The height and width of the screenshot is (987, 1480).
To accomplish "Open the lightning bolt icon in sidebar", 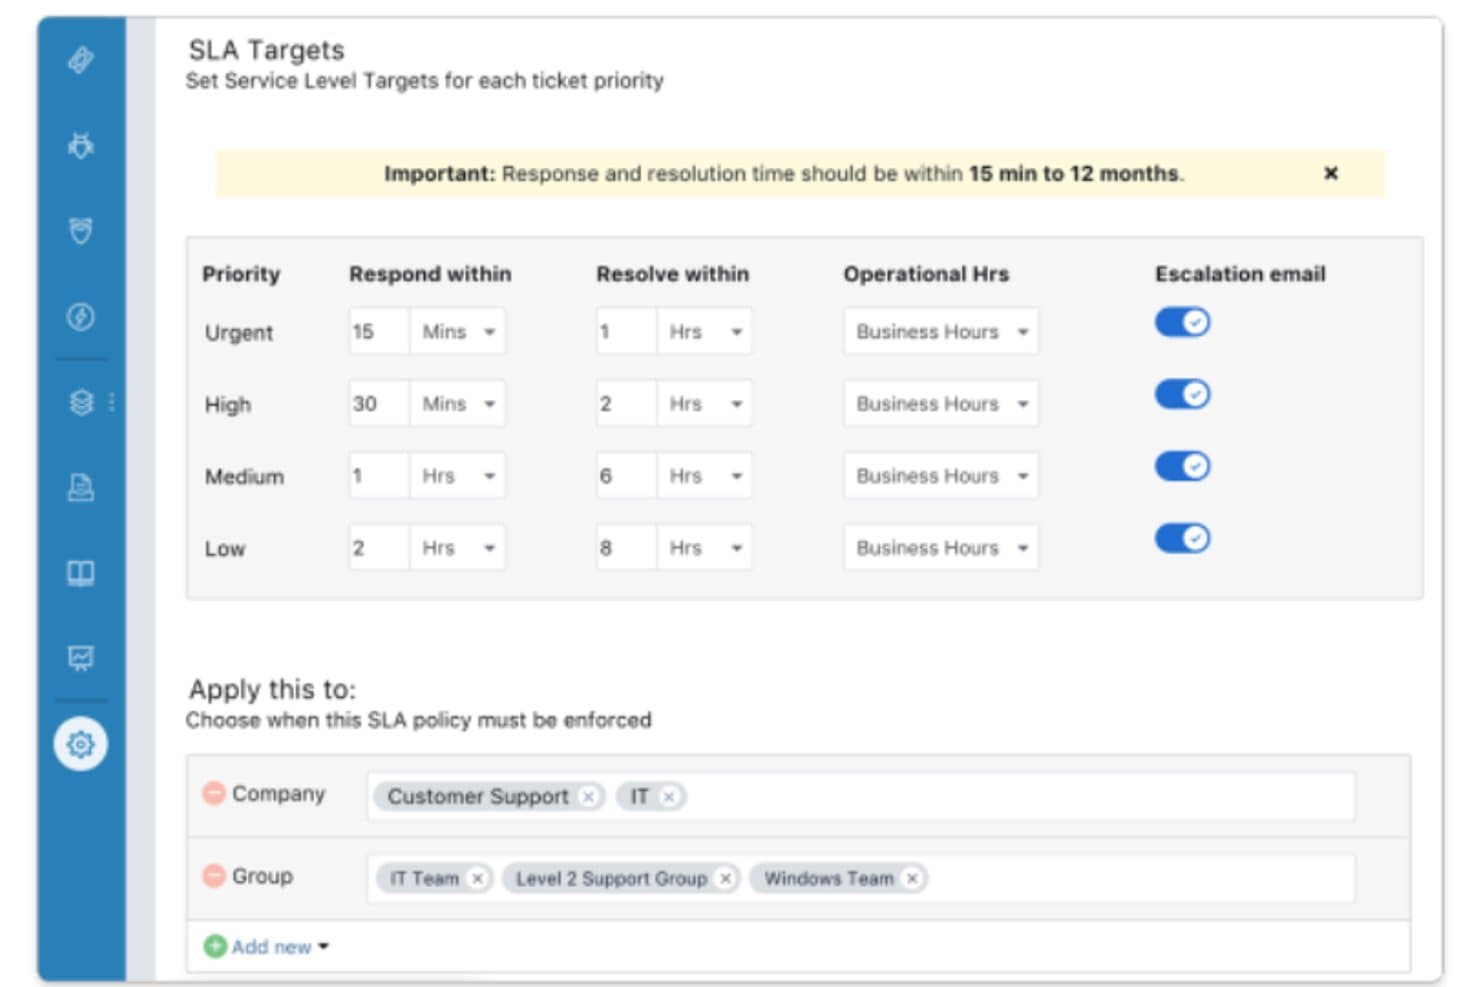I will tap(81, 317).
